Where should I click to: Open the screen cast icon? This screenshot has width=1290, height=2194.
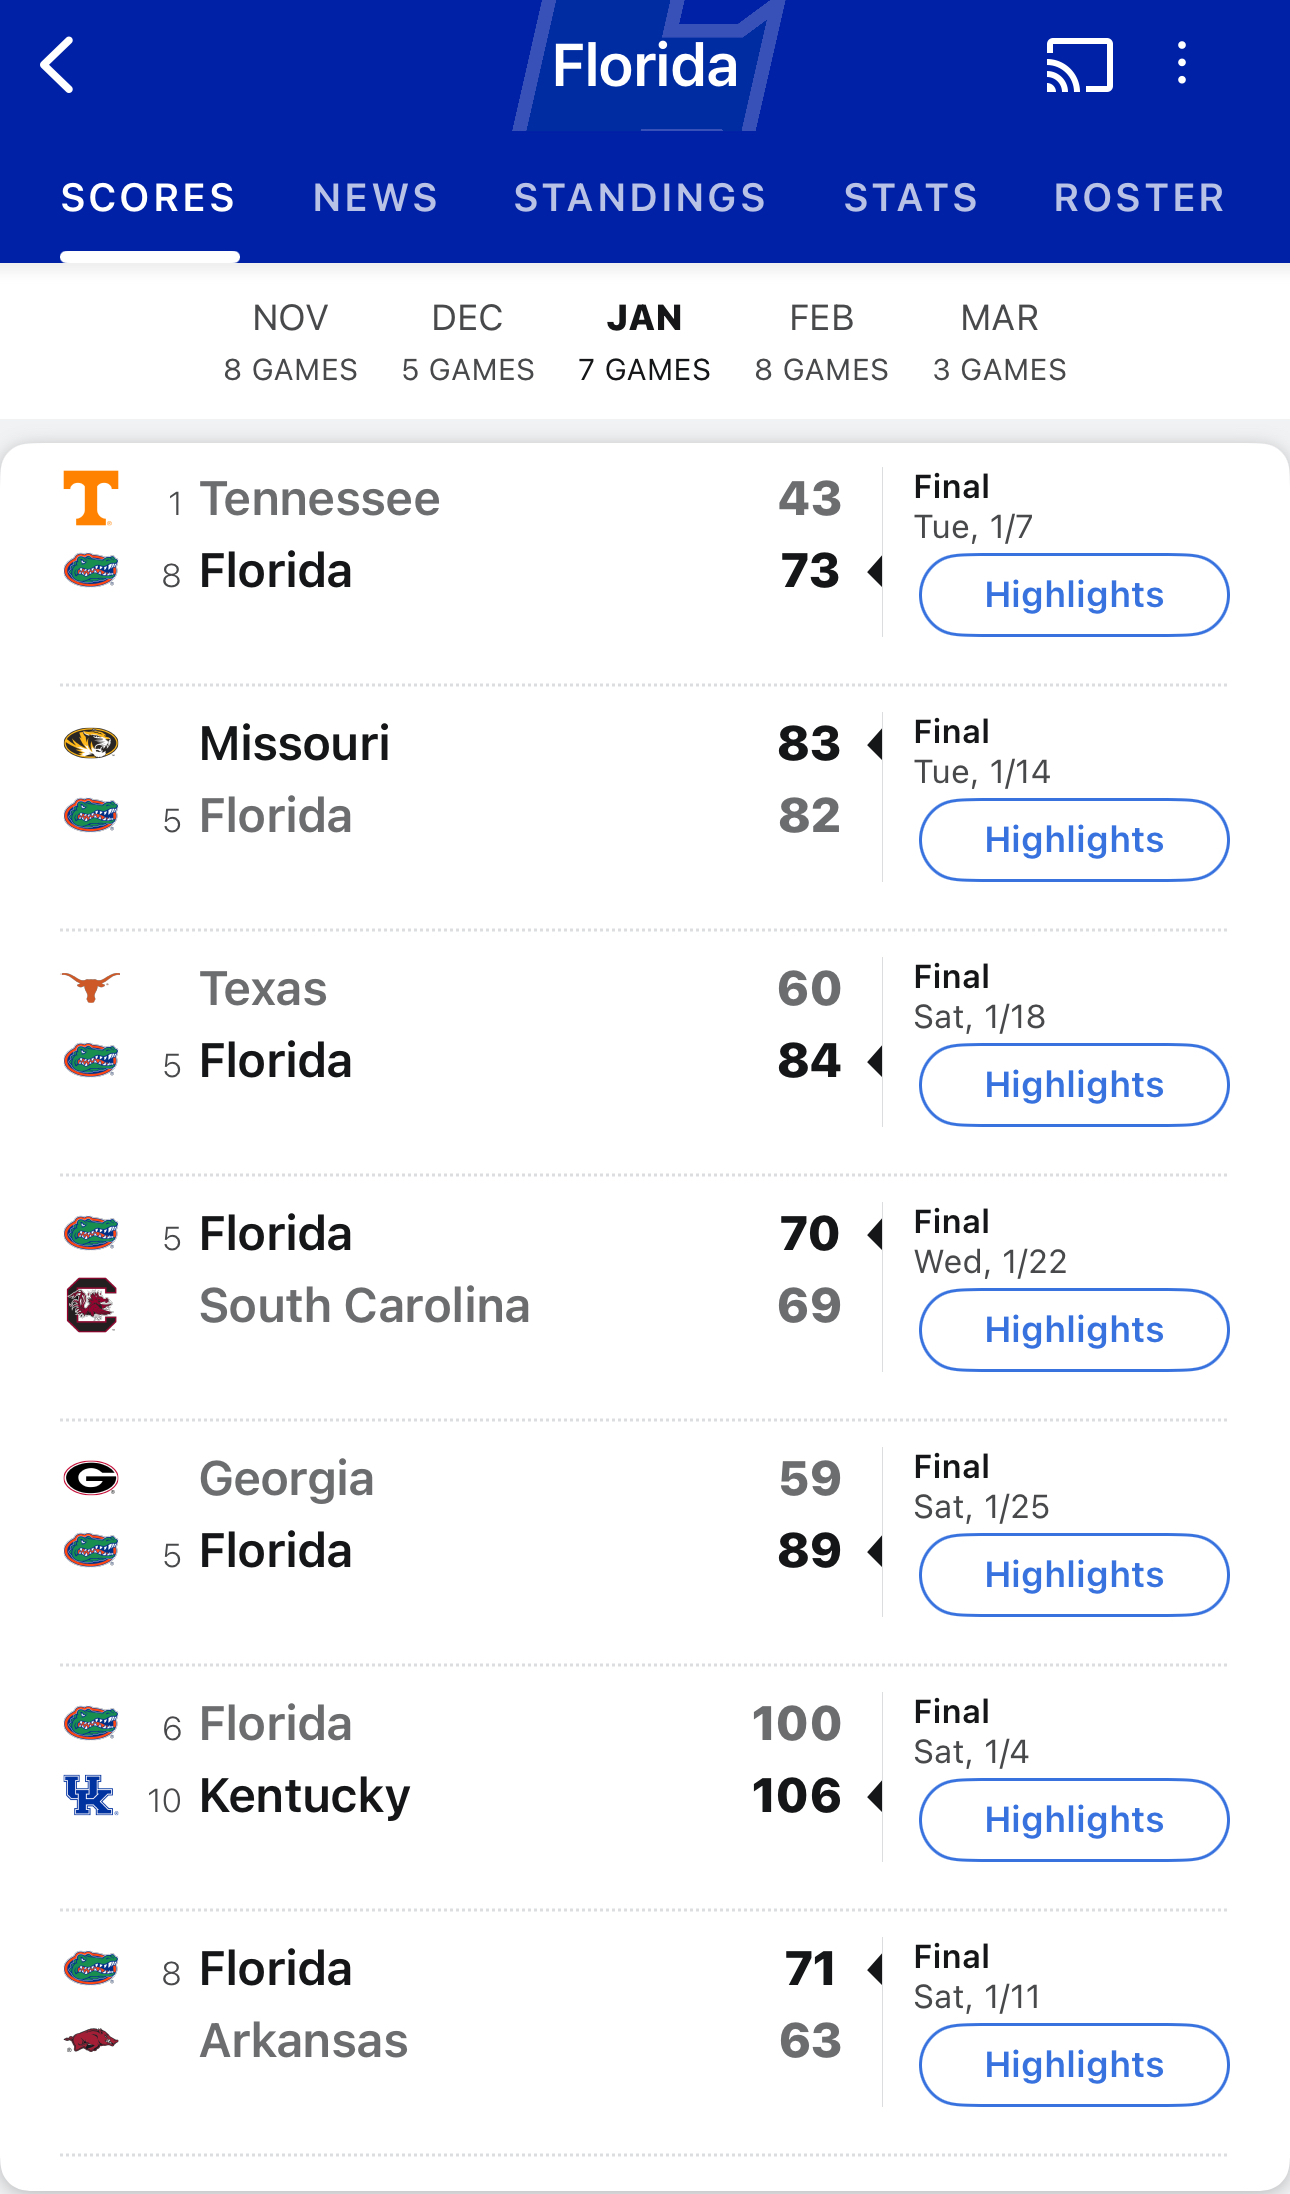(x=1079, y=66)
